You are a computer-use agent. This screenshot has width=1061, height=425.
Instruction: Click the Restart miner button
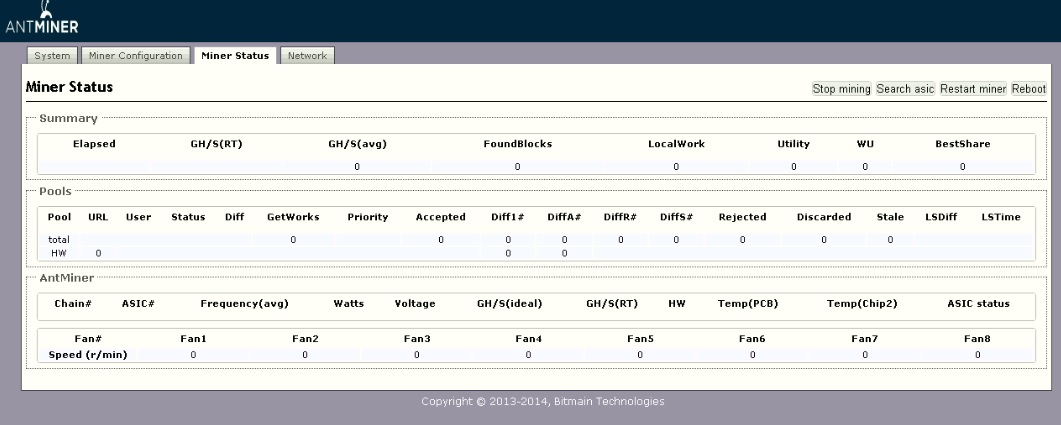tap(973, 89)
